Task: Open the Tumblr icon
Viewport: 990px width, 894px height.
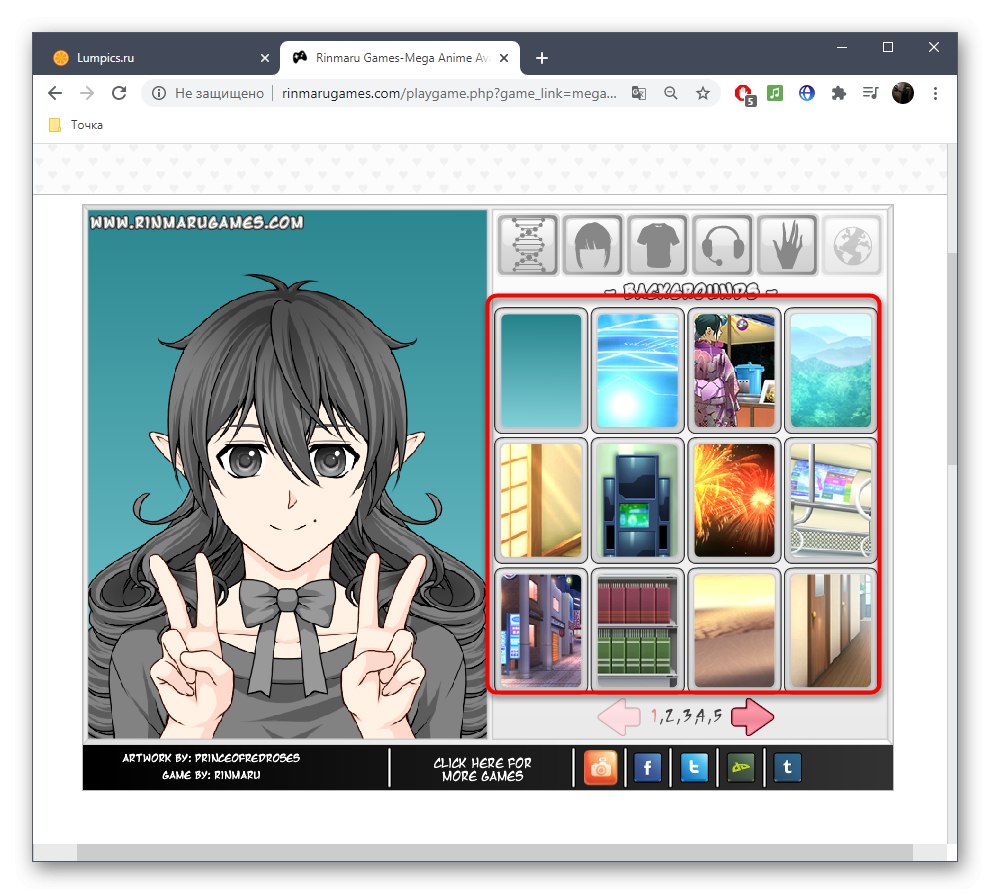Action: pos(787,768)
